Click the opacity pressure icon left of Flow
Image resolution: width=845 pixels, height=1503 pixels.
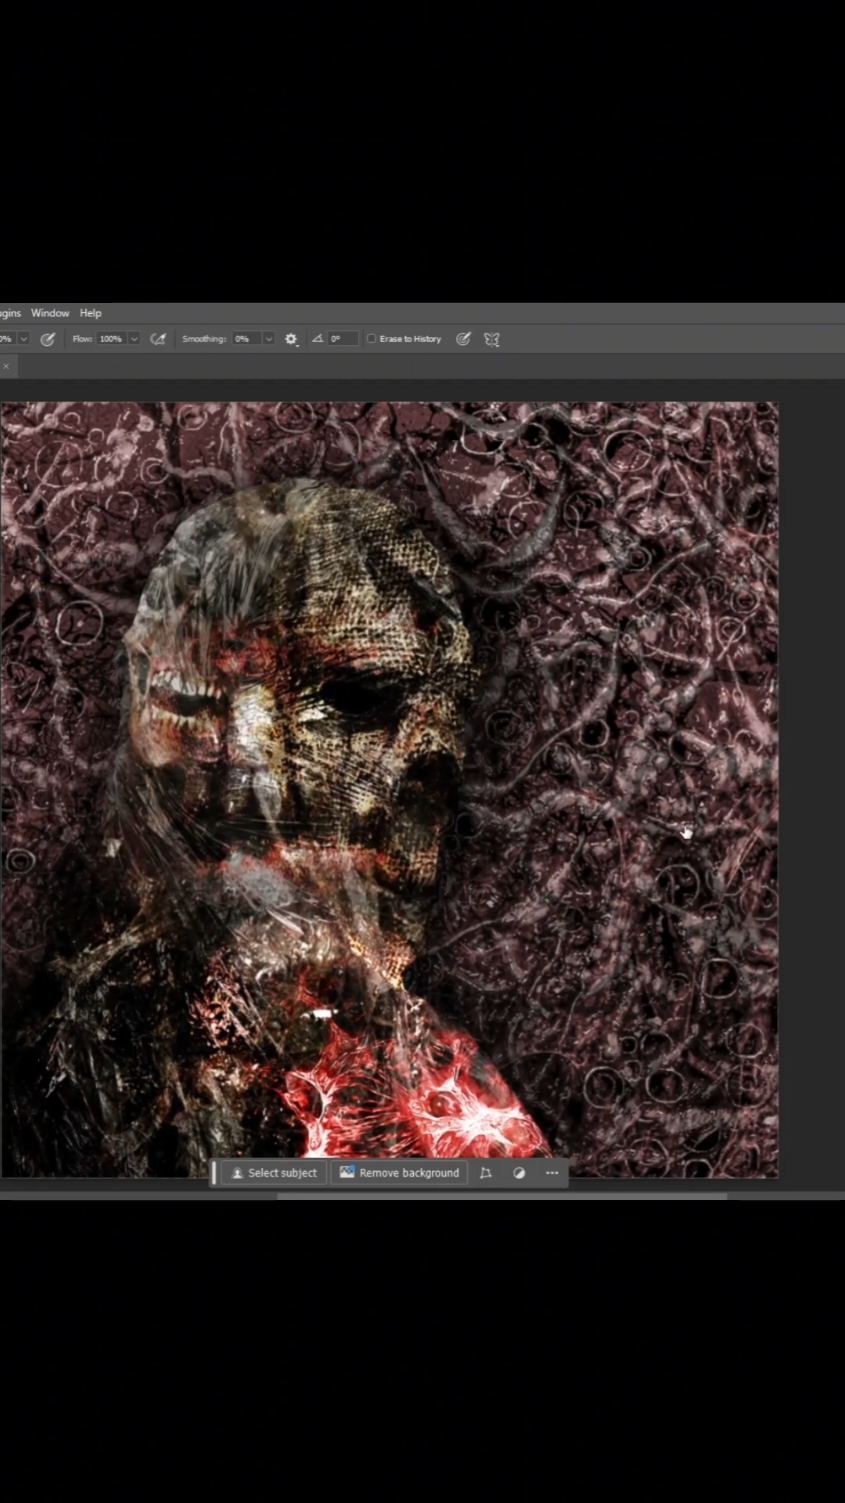[47, 339]
